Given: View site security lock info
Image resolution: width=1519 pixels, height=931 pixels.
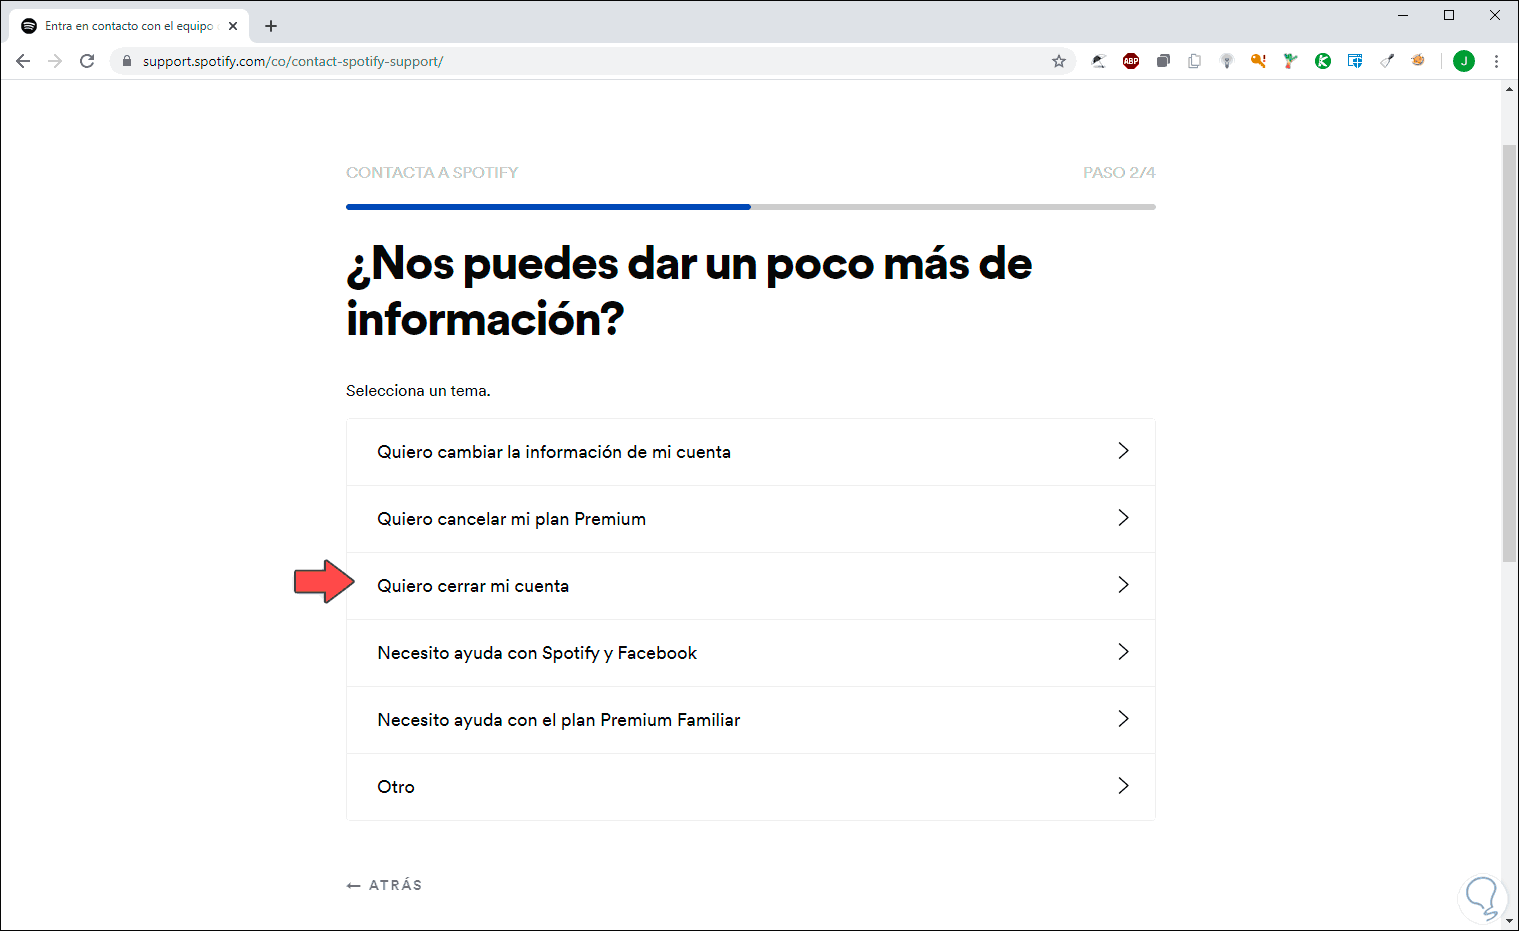Looking at the screenshot, I should point(127,61).
